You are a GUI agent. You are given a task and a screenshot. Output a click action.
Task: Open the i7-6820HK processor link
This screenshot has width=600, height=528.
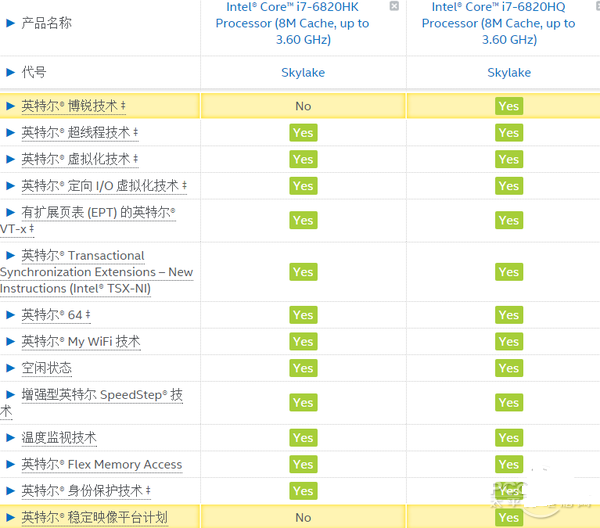point(292,23)
